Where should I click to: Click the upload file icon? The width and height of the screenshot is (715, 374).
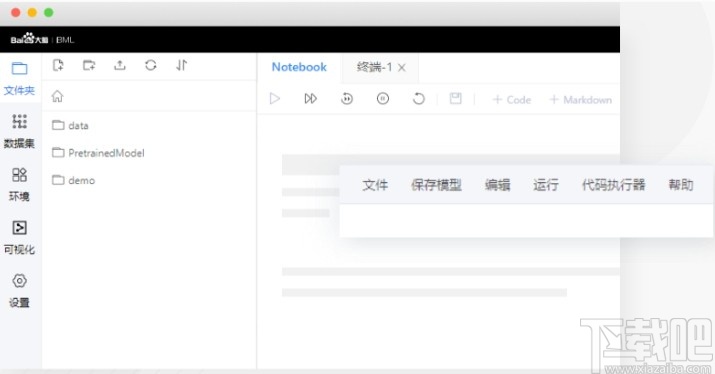(120, 65)
